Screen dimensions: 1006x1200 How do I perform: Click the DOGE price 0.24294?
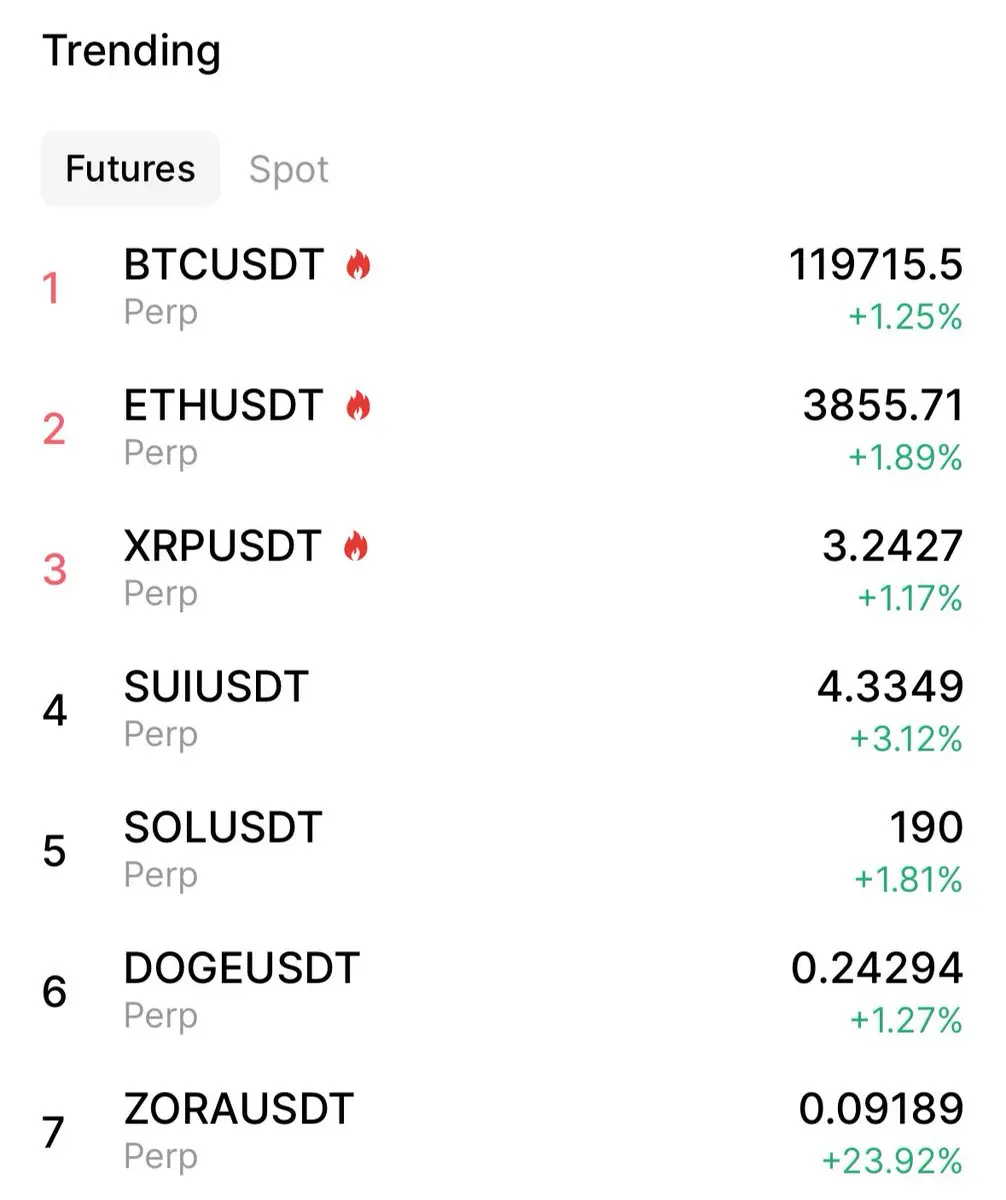(x=877, y=969)
